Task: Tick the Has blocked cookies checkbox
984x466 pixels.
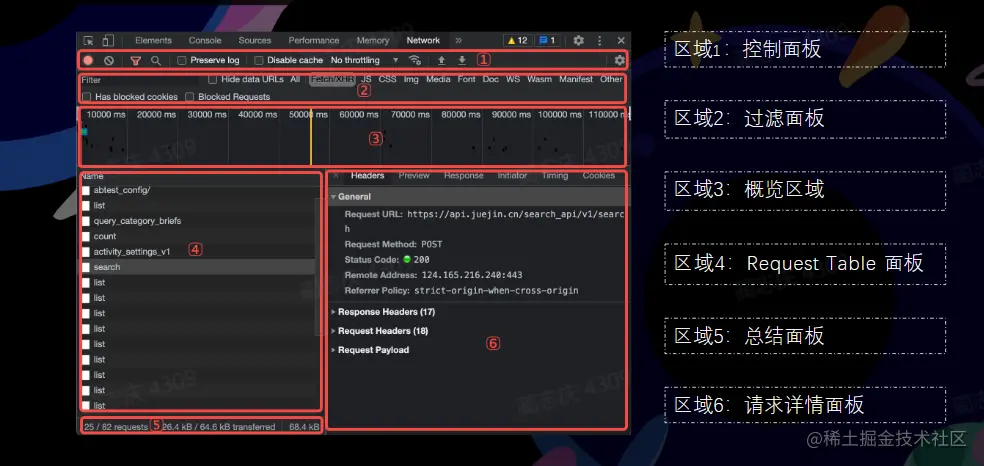Action: click(x=86, y=97)
